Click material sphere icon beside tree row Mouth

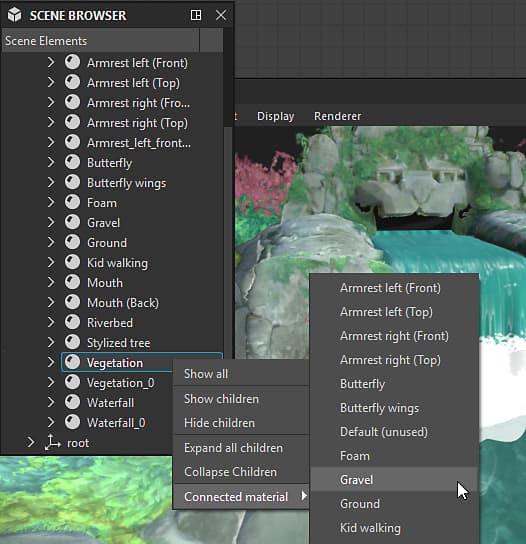[72, 282]
